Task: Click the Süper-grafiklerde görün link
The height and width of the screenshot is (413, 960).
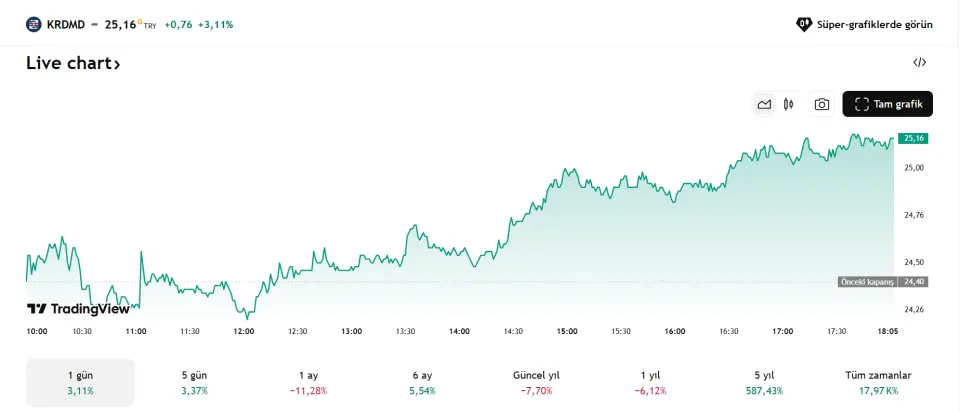Action: pos(875,24)
